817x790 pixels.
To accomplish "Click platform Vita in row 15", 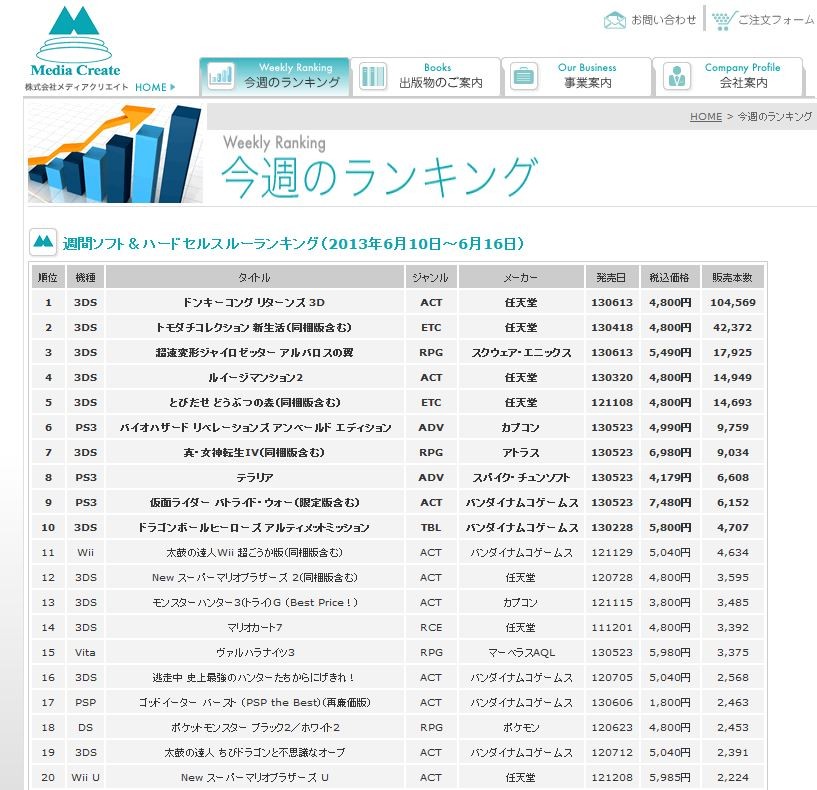I will pyautogui.click(x=85, y=652).
